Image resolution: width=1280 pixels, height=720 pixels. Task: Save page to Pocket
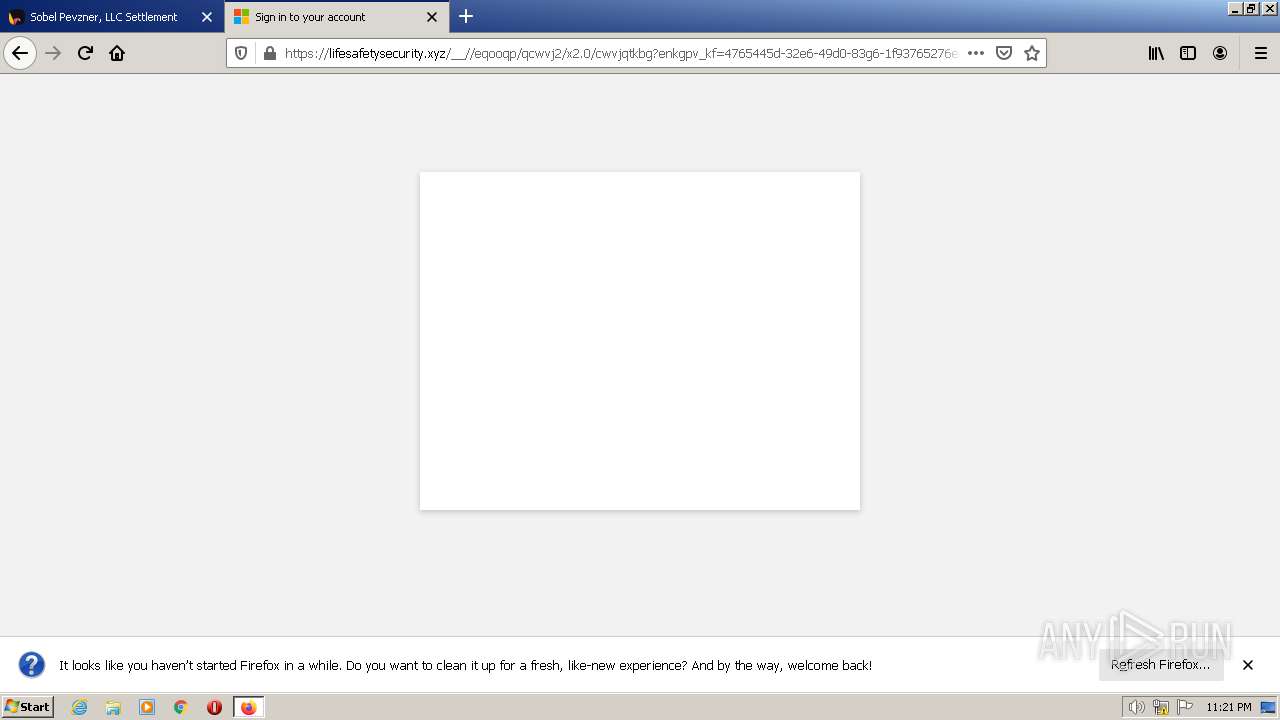coord(1004,53)
